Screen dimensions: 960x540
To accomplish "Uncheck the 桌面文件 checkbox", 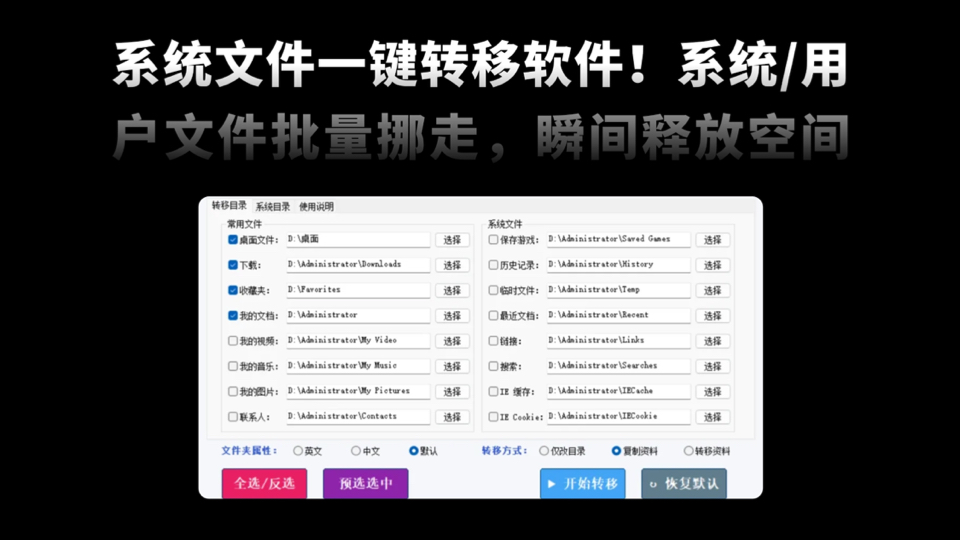I will point(233,240).
